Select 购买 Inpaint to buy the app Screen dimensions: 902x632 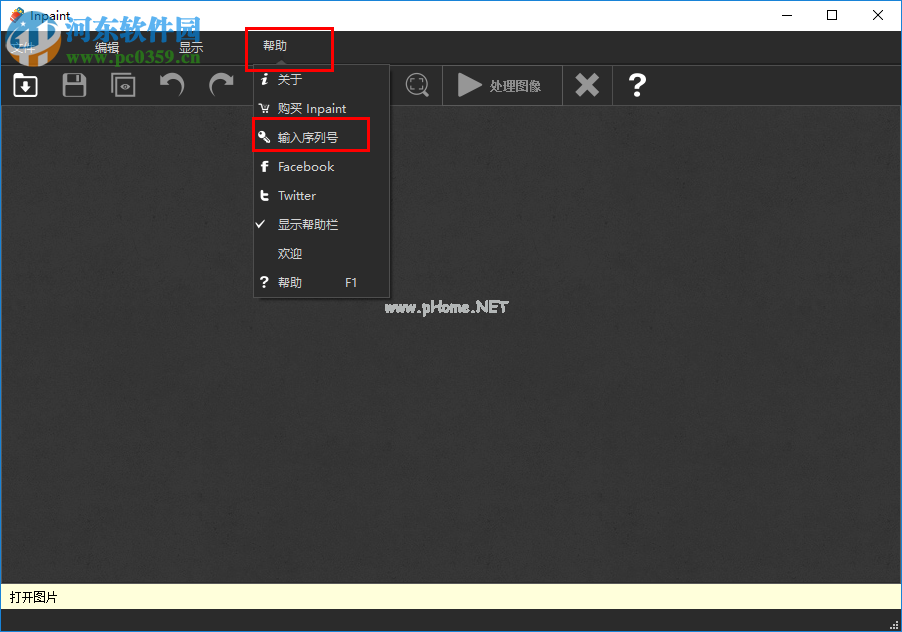point(311,108)
